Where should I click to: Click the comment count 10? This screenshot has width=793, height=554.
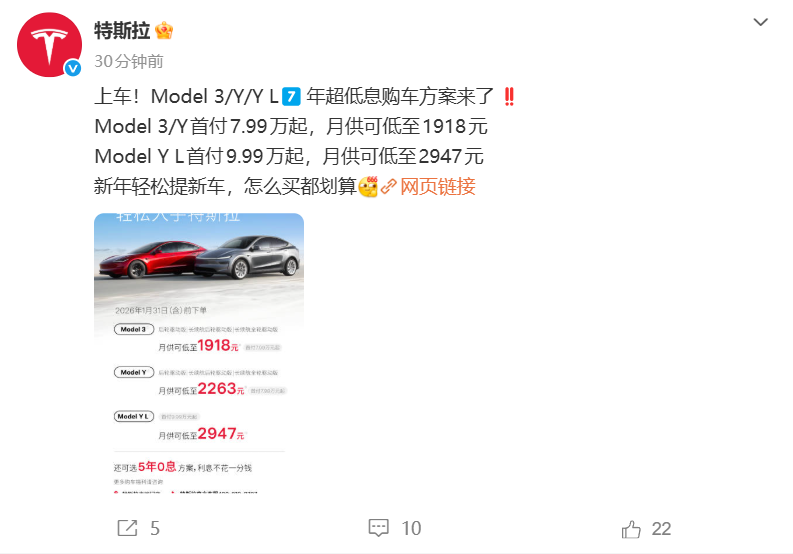[x=411, y=529]
